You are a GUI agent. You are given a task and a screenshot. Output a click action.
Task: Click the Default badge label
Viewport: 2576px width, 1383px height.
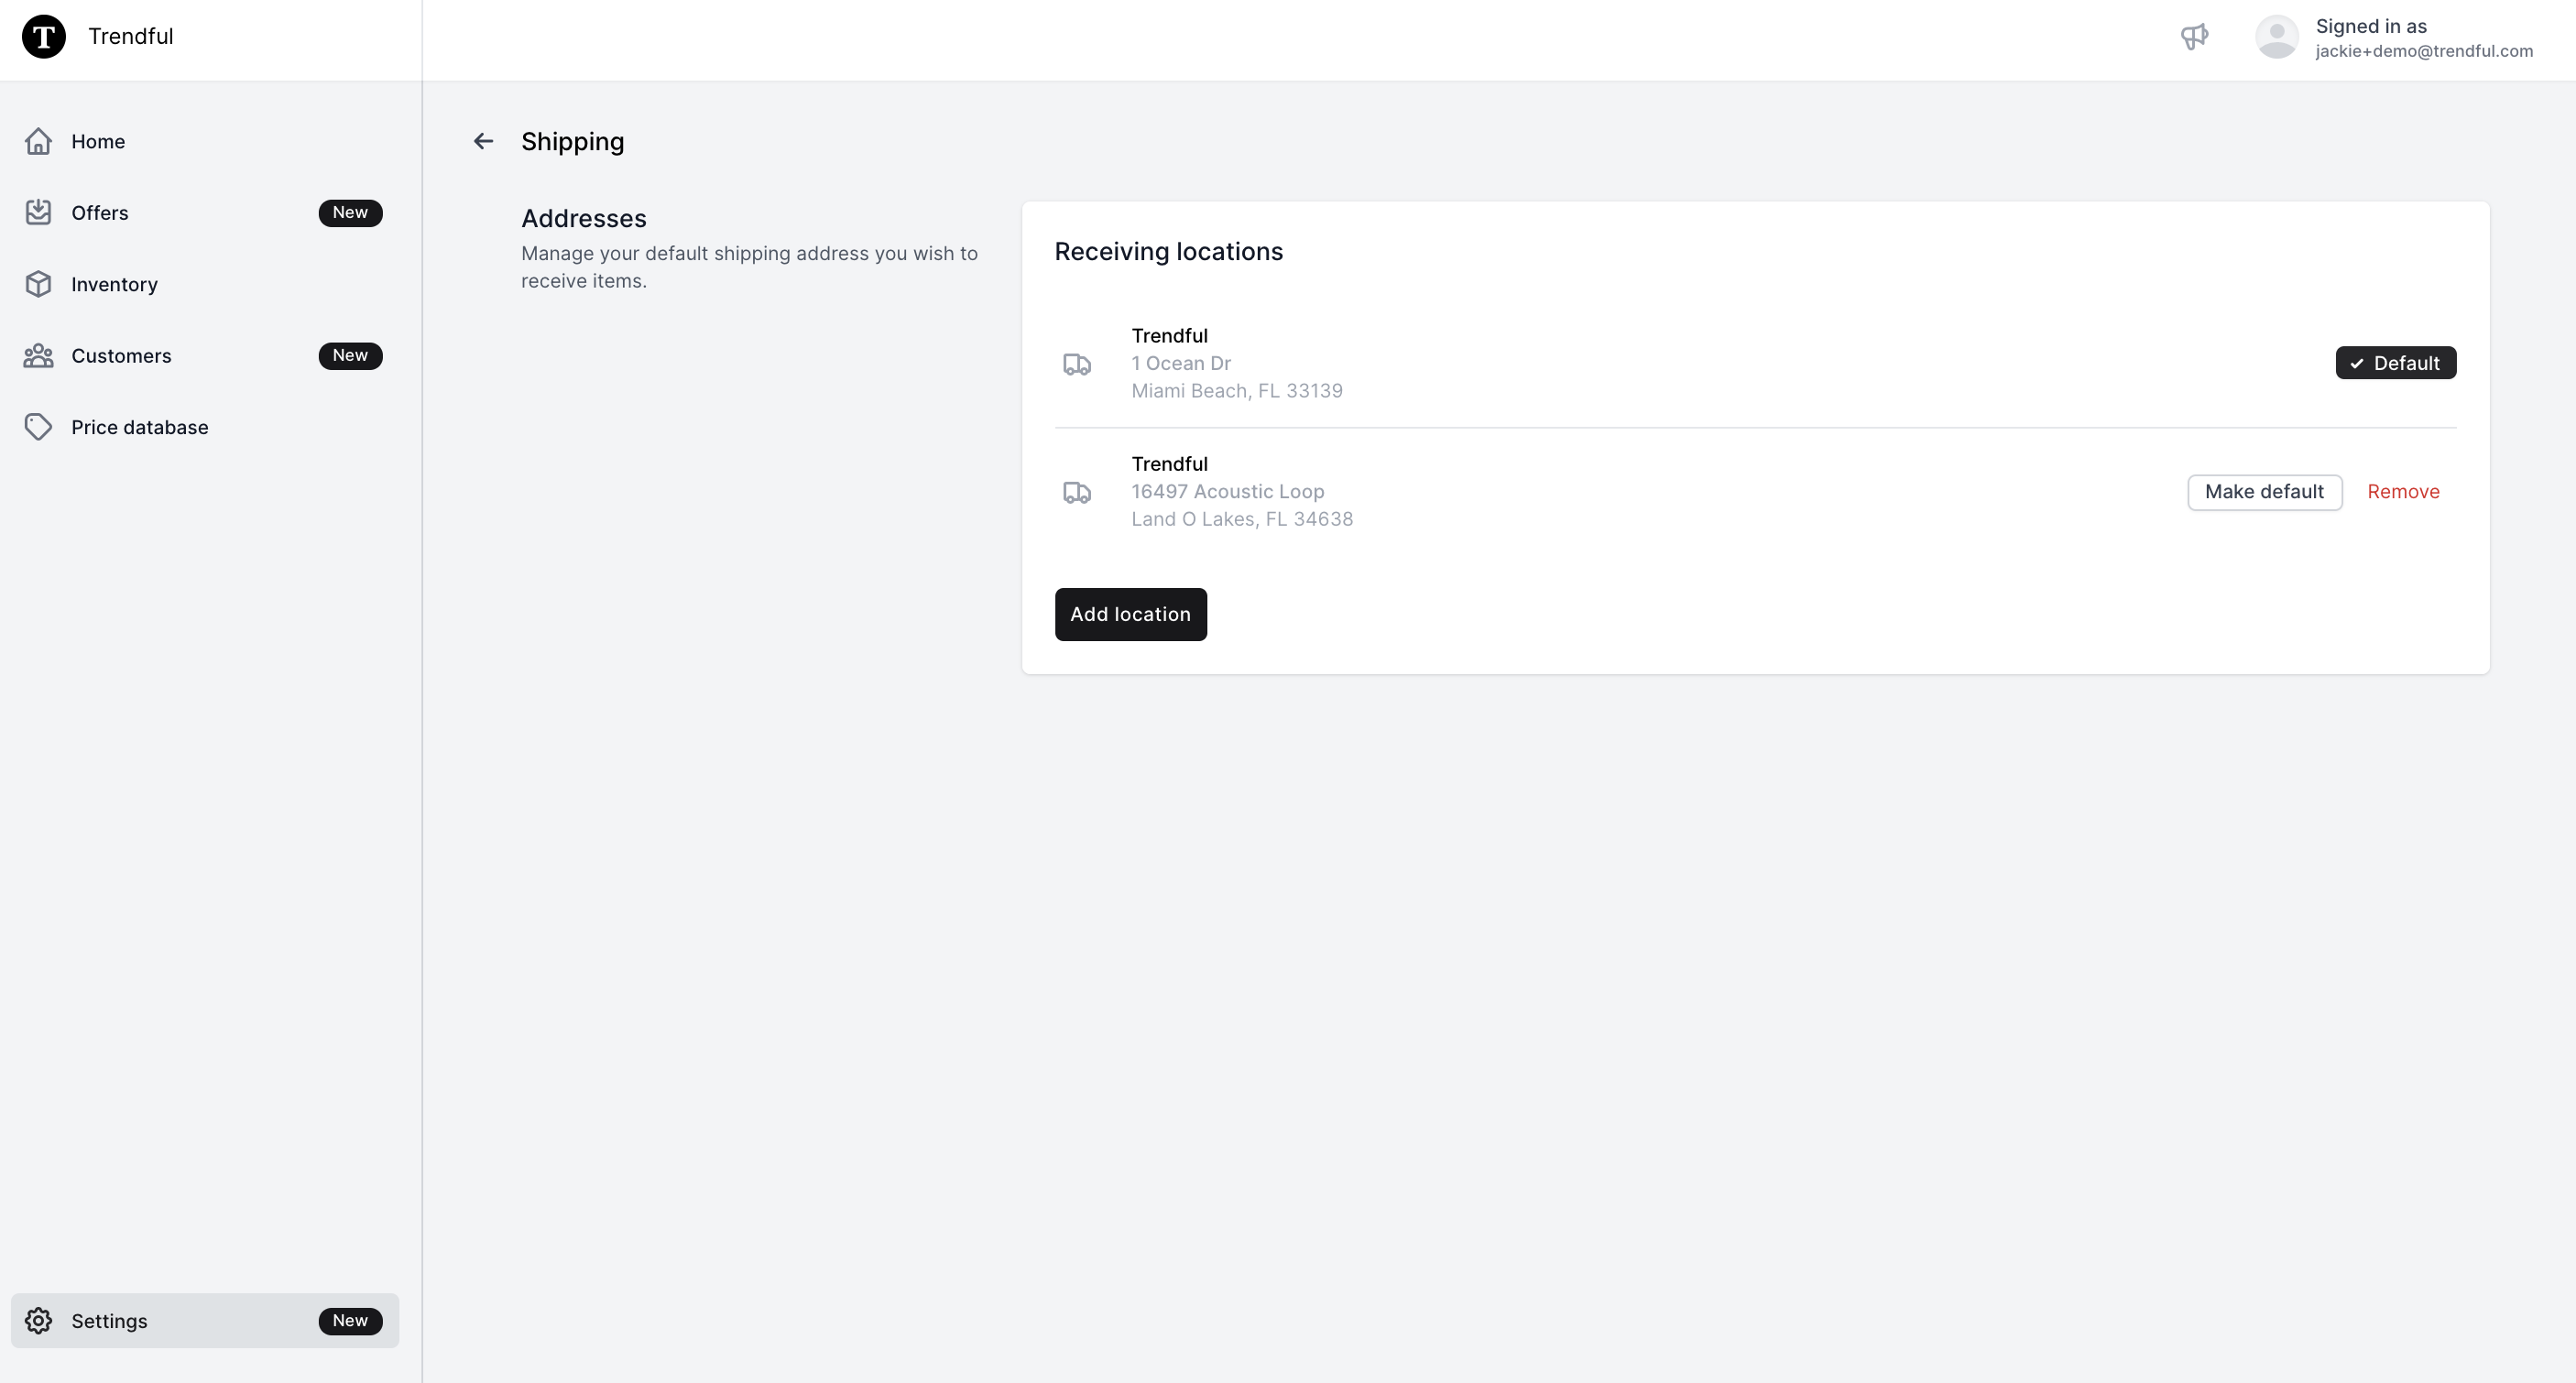(2395, 363)
